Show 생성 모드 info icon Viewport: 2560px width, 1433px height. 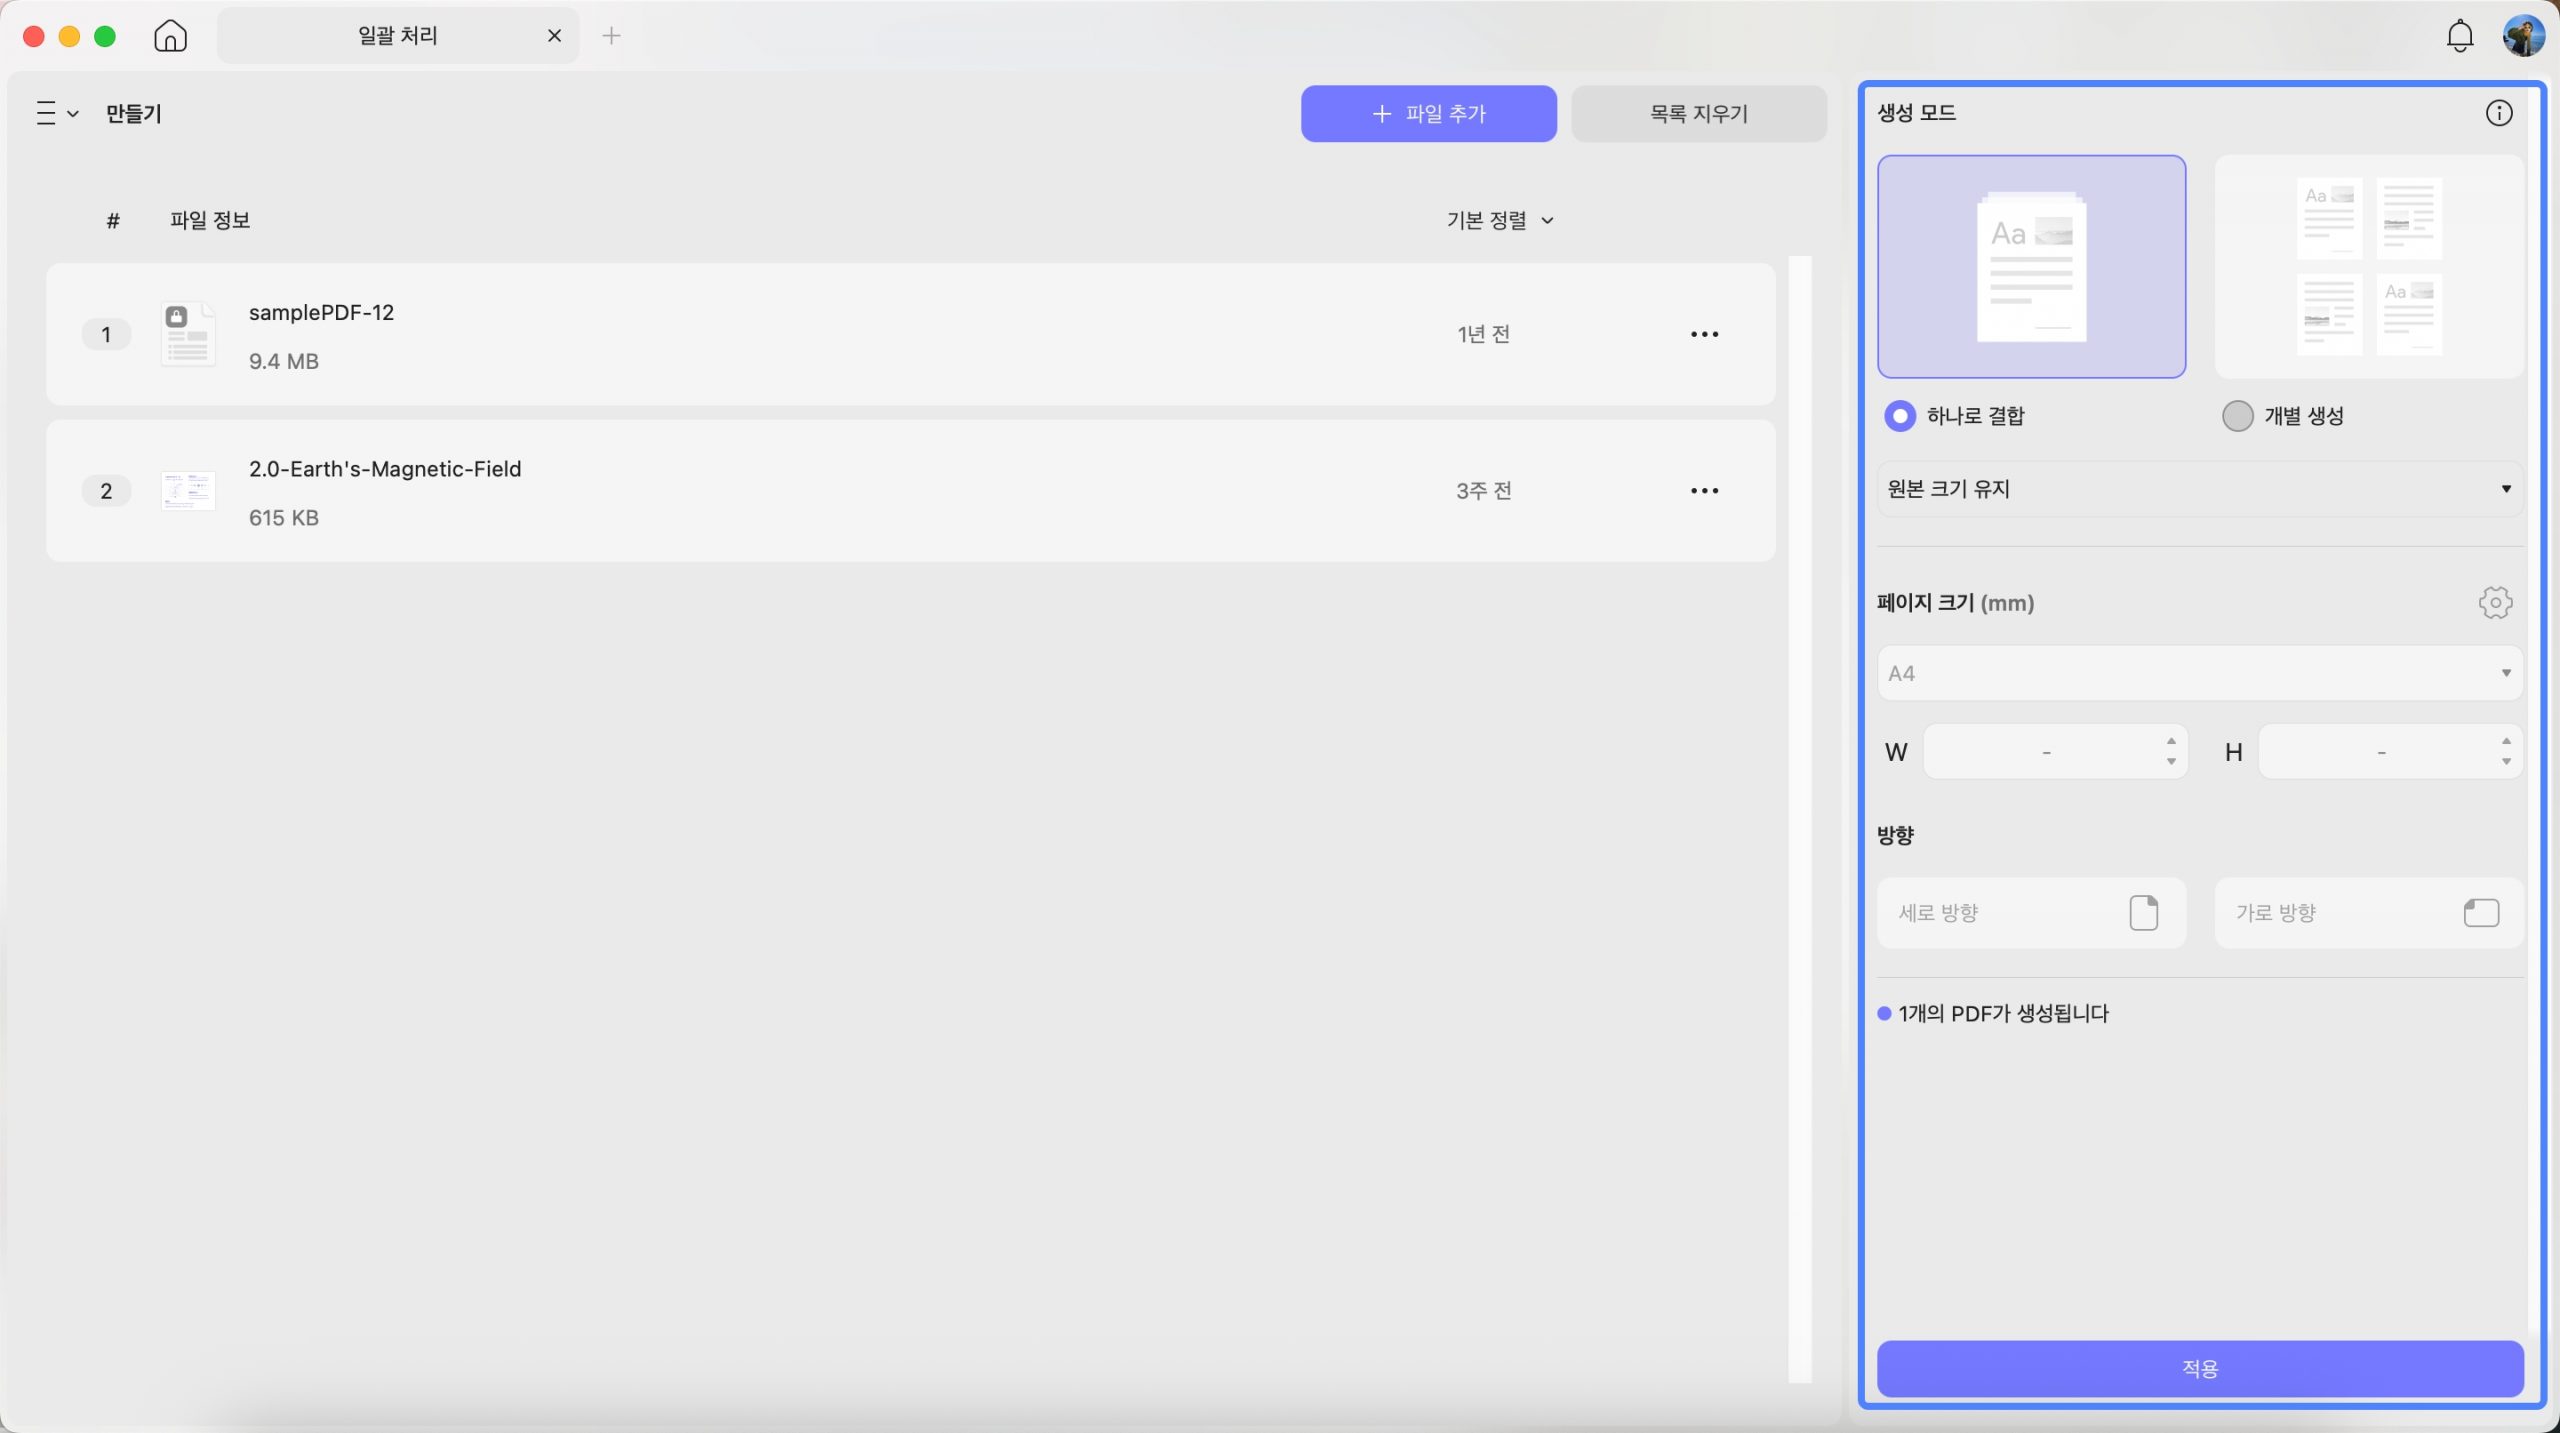coord(2498,113)
